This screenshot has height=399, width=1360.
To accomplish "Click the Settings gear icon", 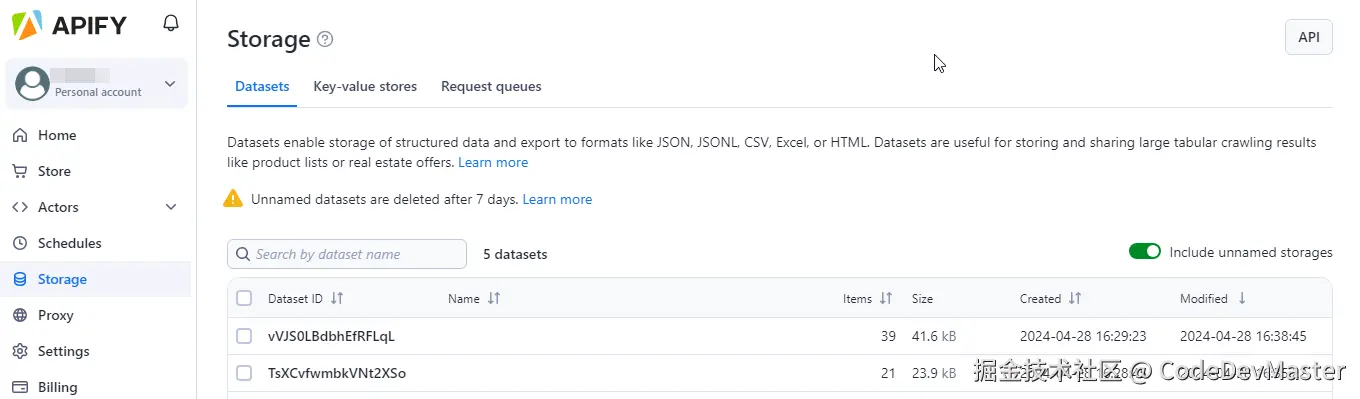I will coord(20,351).
